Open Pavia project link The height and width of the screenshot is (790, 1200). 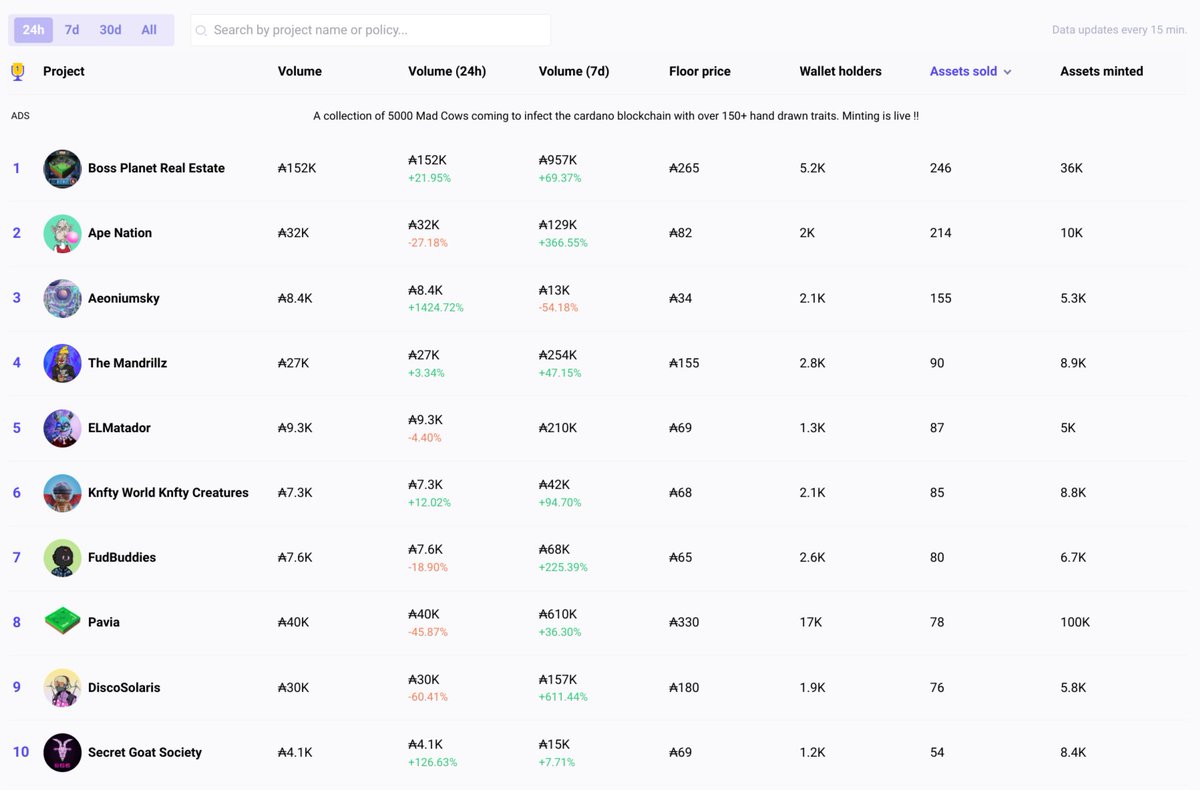pos(104,622)
